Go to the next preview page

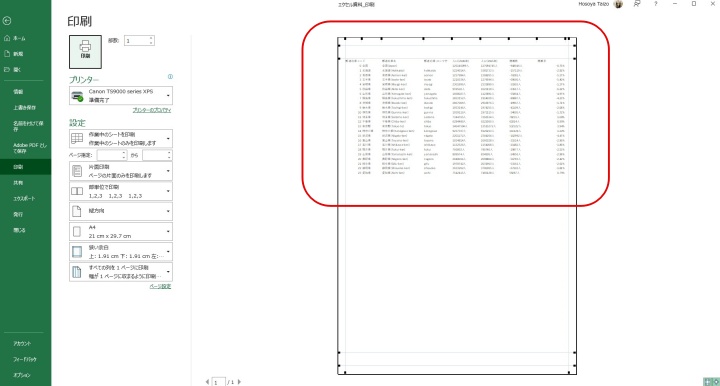pos(239,382)
